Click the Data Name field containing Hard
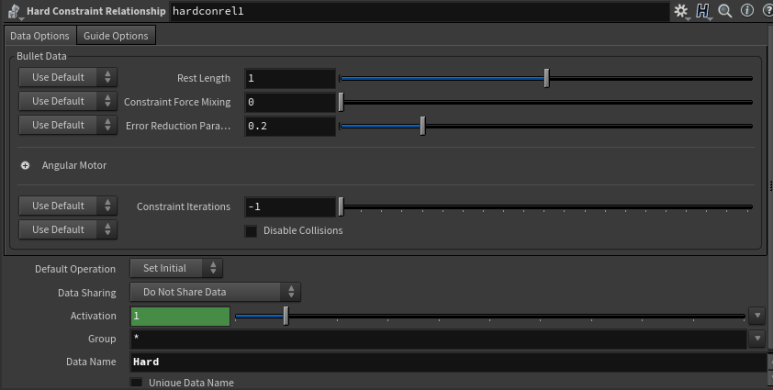 (448, 362)
